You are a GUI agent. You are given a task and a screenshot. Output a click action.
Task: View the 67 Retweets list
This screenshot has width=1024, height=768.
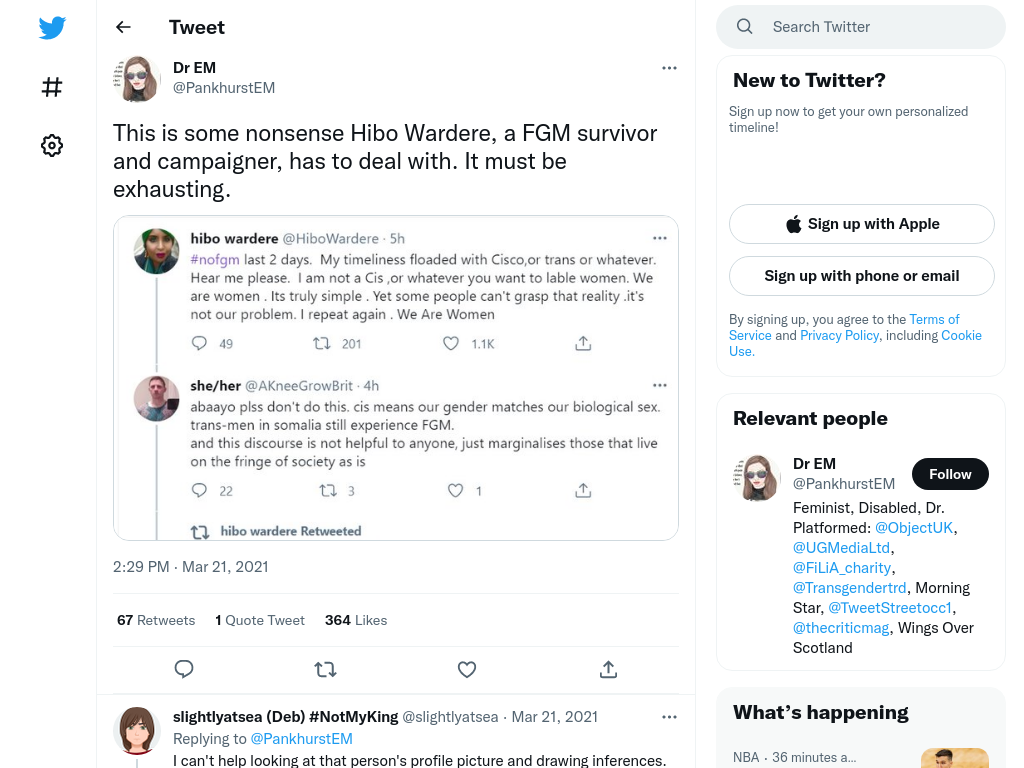click(156, 620)
